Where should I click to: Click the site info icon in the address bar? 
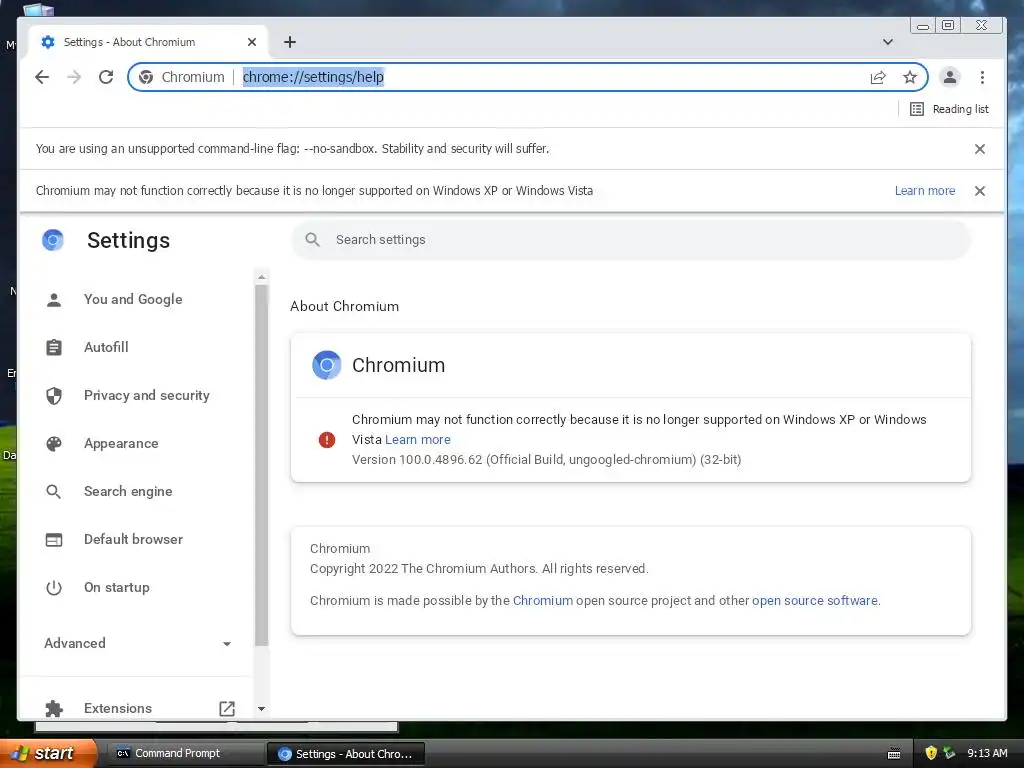(x=146, y=77)
